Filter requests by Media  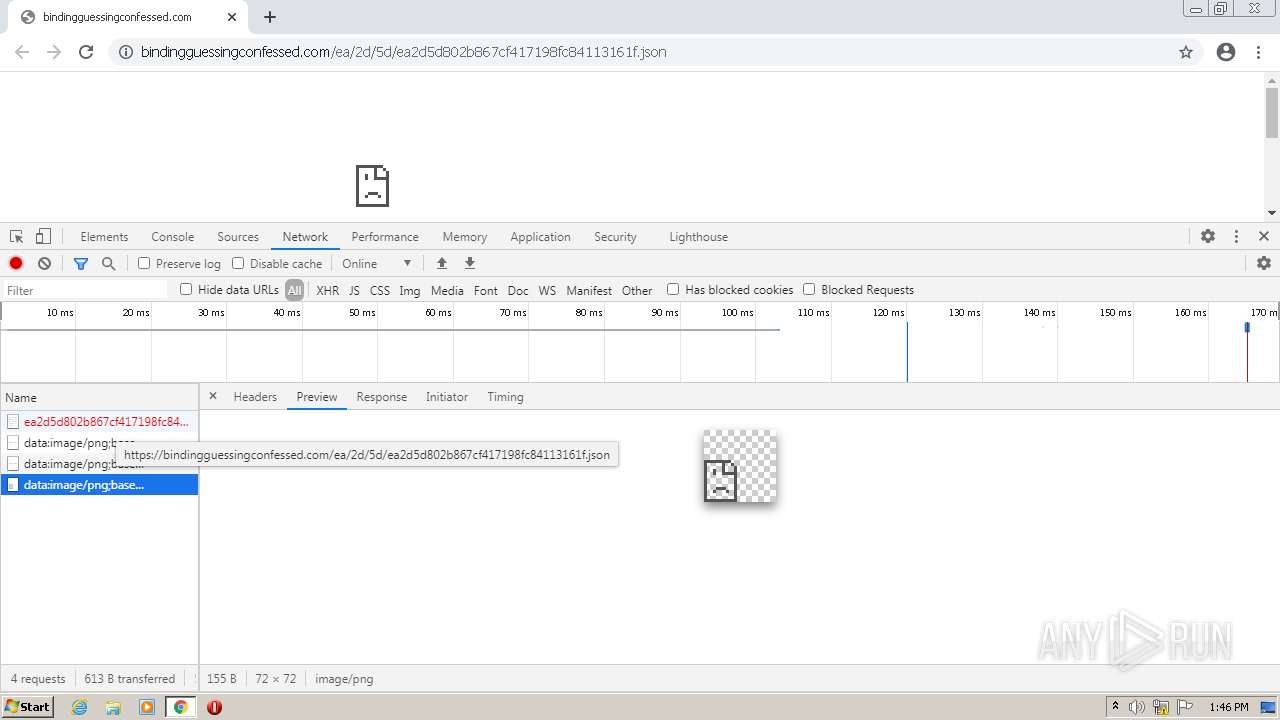[x=447, y=290]
